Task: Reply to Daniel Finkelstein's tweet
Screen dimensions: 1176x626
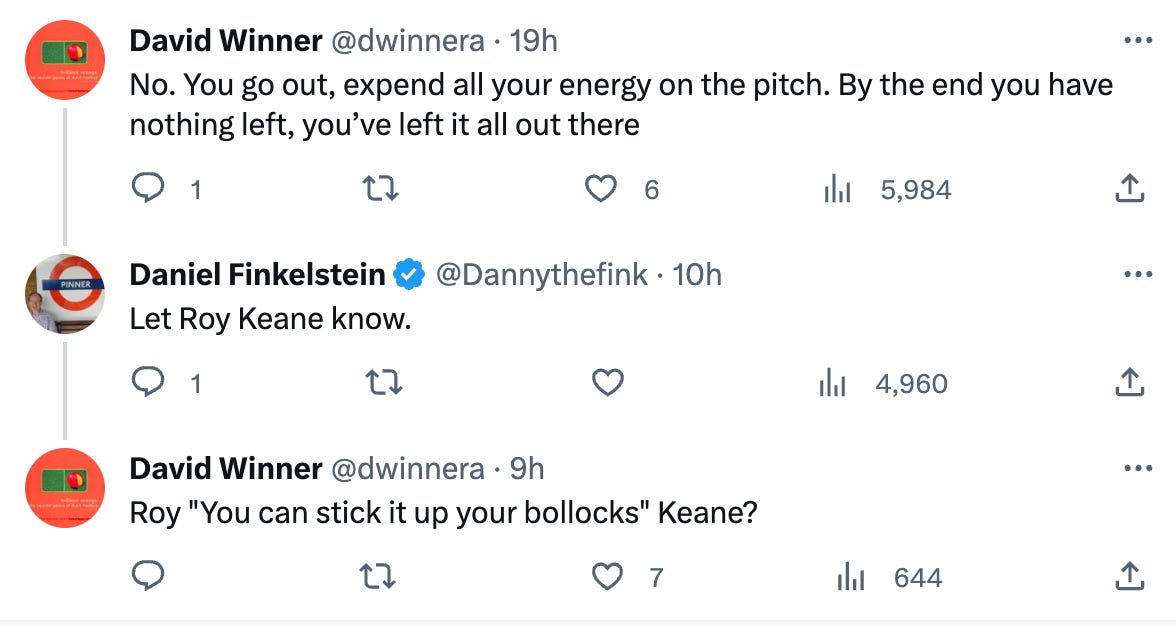Action: point(148,383)
